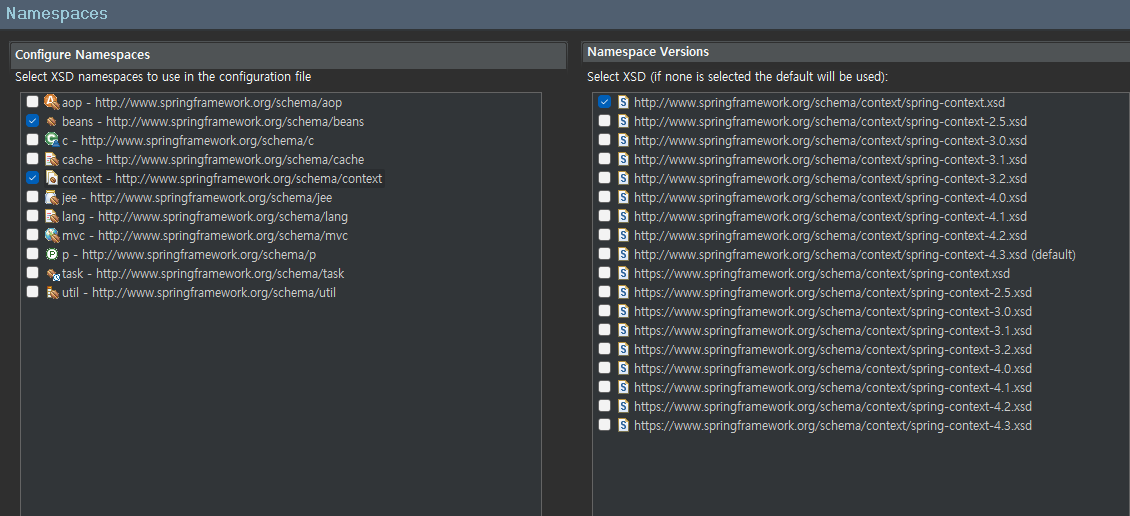The image size is (1130, 516).
Task: Click the Namespace Versions section header
Action: [x=855, y=52]
